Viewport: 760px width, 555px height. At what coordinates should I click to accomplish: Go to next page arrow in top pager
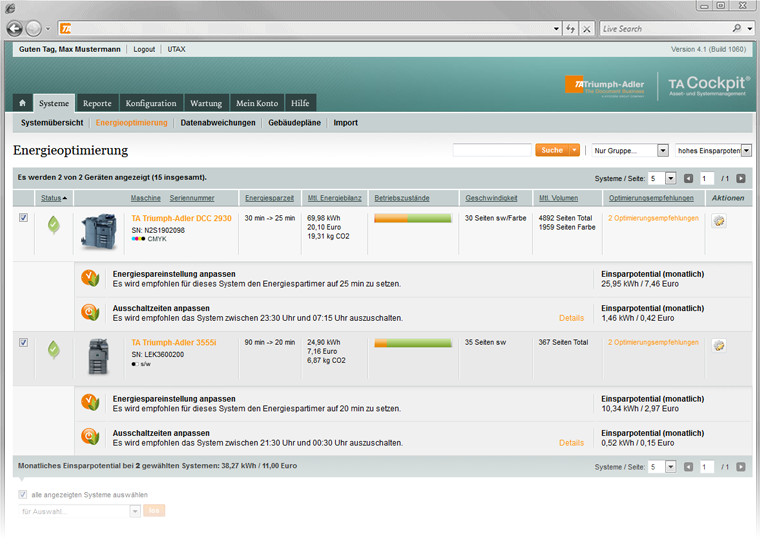[741, 178]
